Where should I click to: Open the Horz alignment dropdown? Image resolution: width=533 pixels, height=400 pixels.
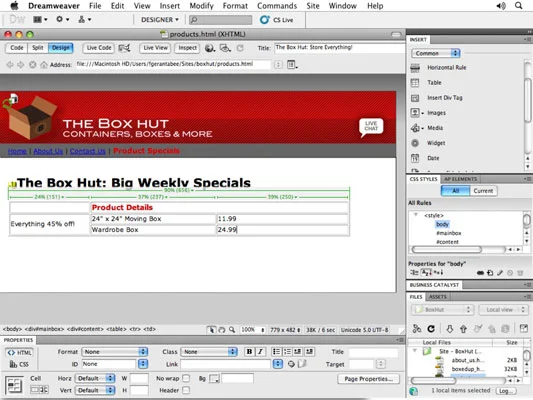click(96, 378)
